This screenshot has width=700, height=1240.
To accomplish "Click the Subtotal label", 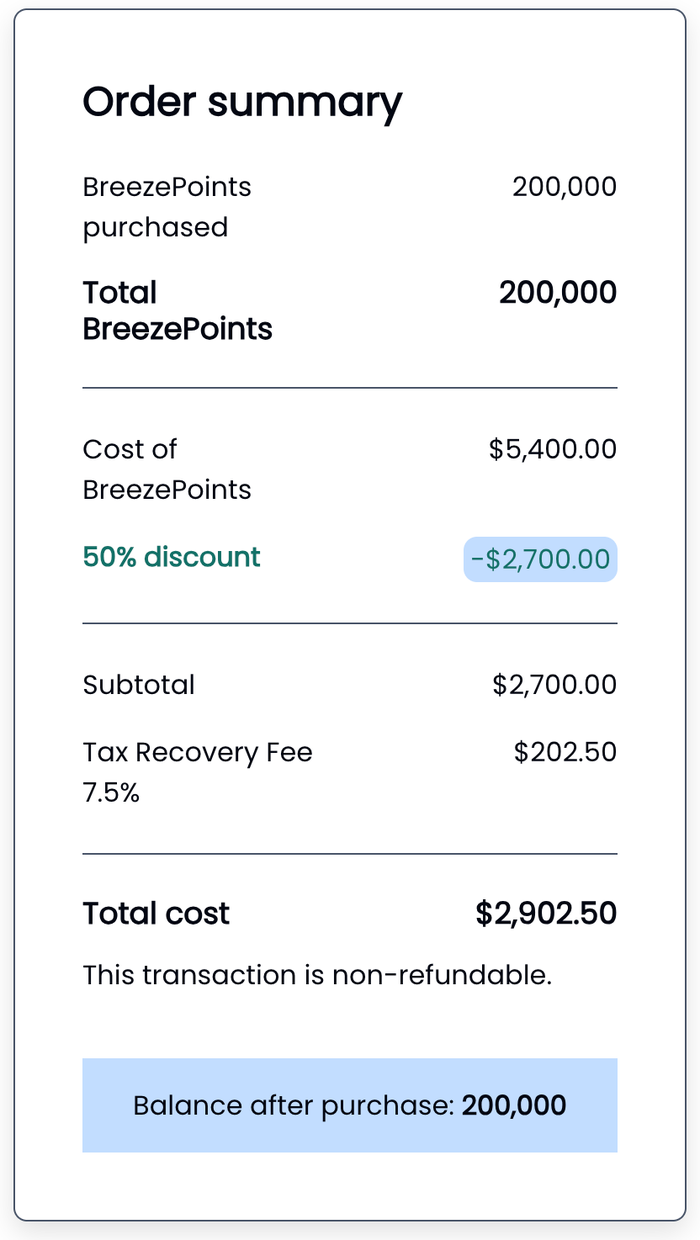I will pos(139,685).
